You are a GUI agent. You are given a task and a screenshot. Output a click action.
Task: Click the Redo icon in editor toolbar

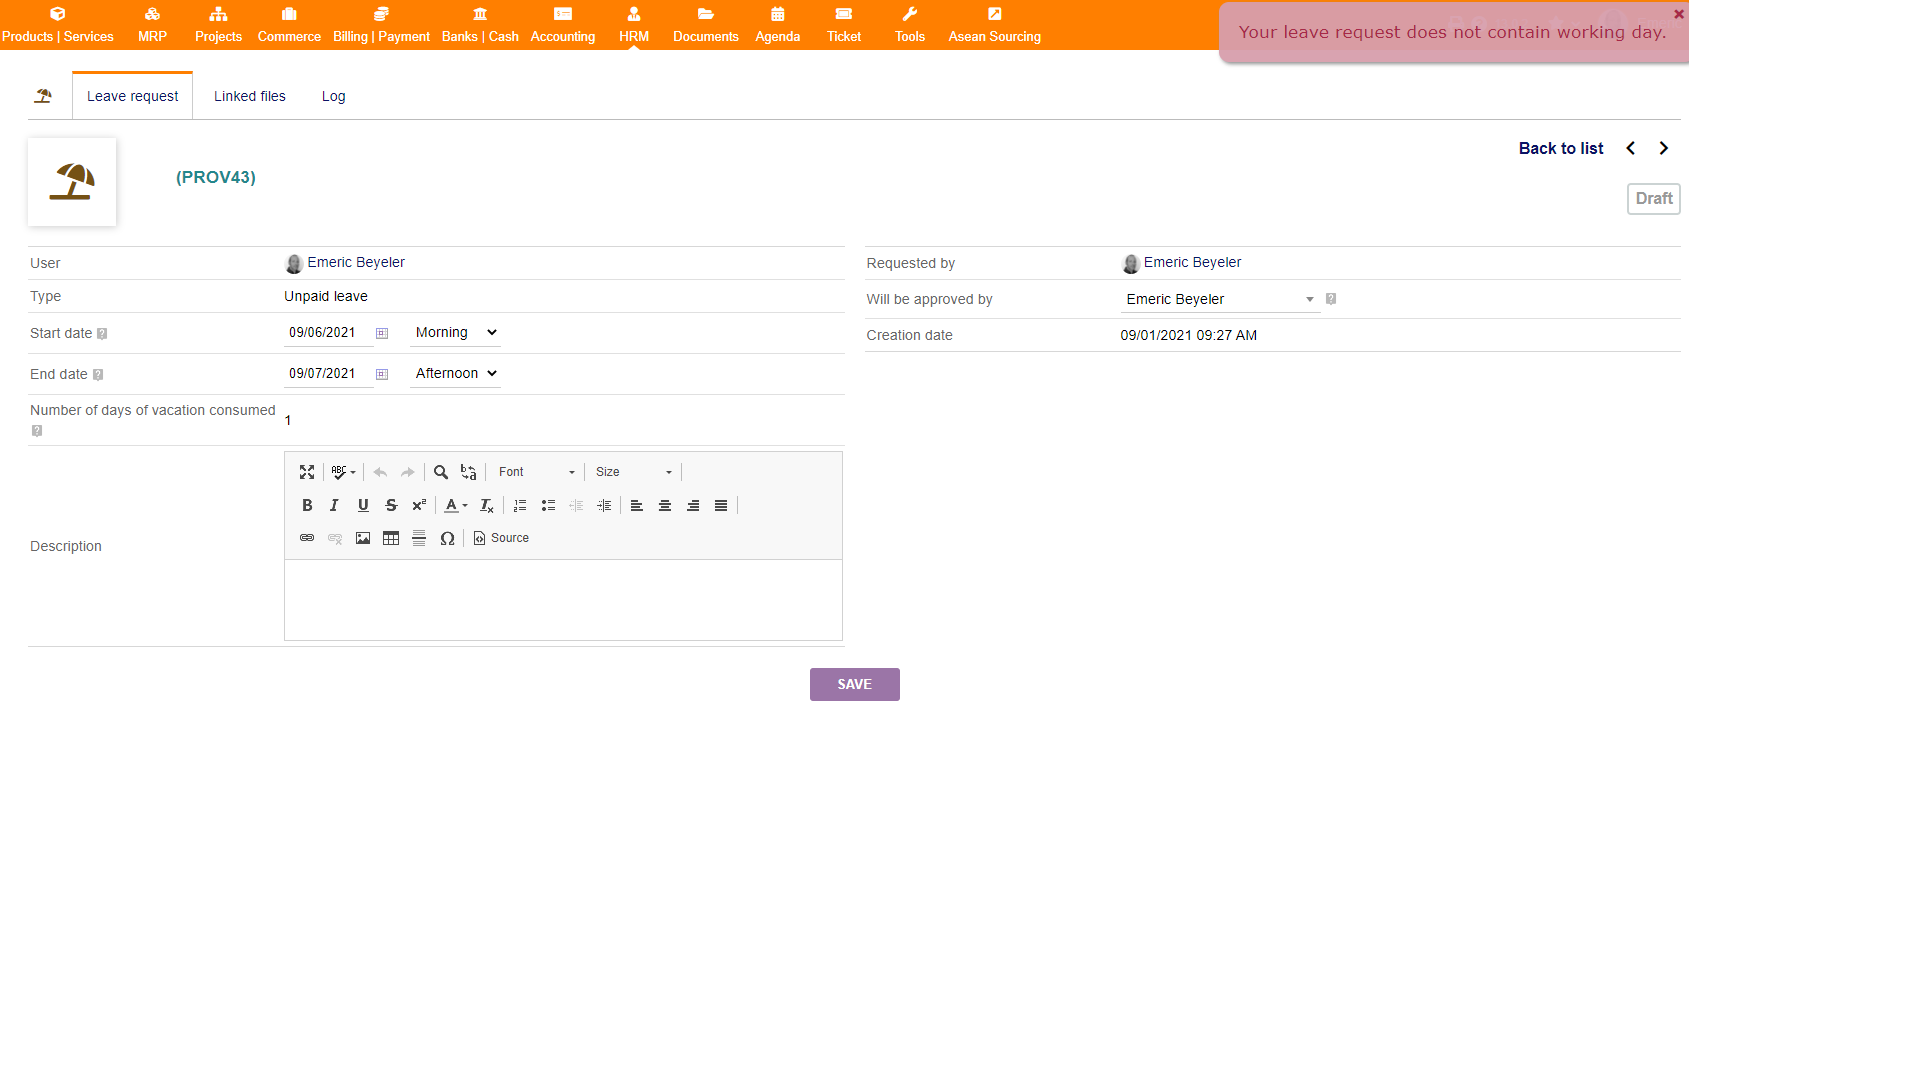408,472
